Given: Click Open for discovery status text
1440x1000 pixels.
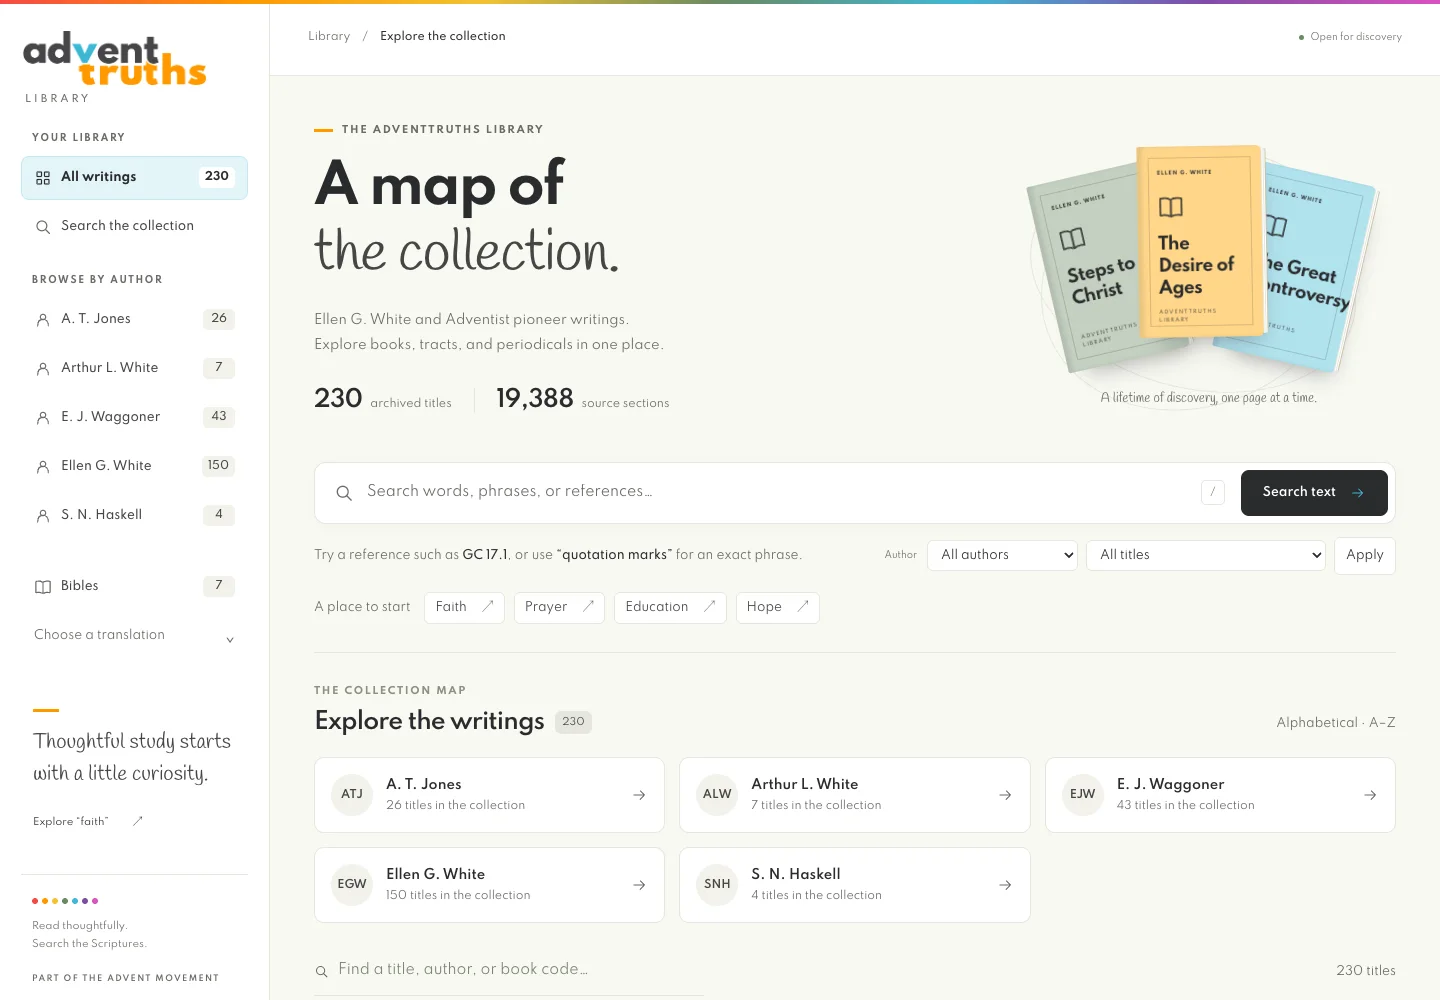Looking at the screenshot, I should (1356, 37).
